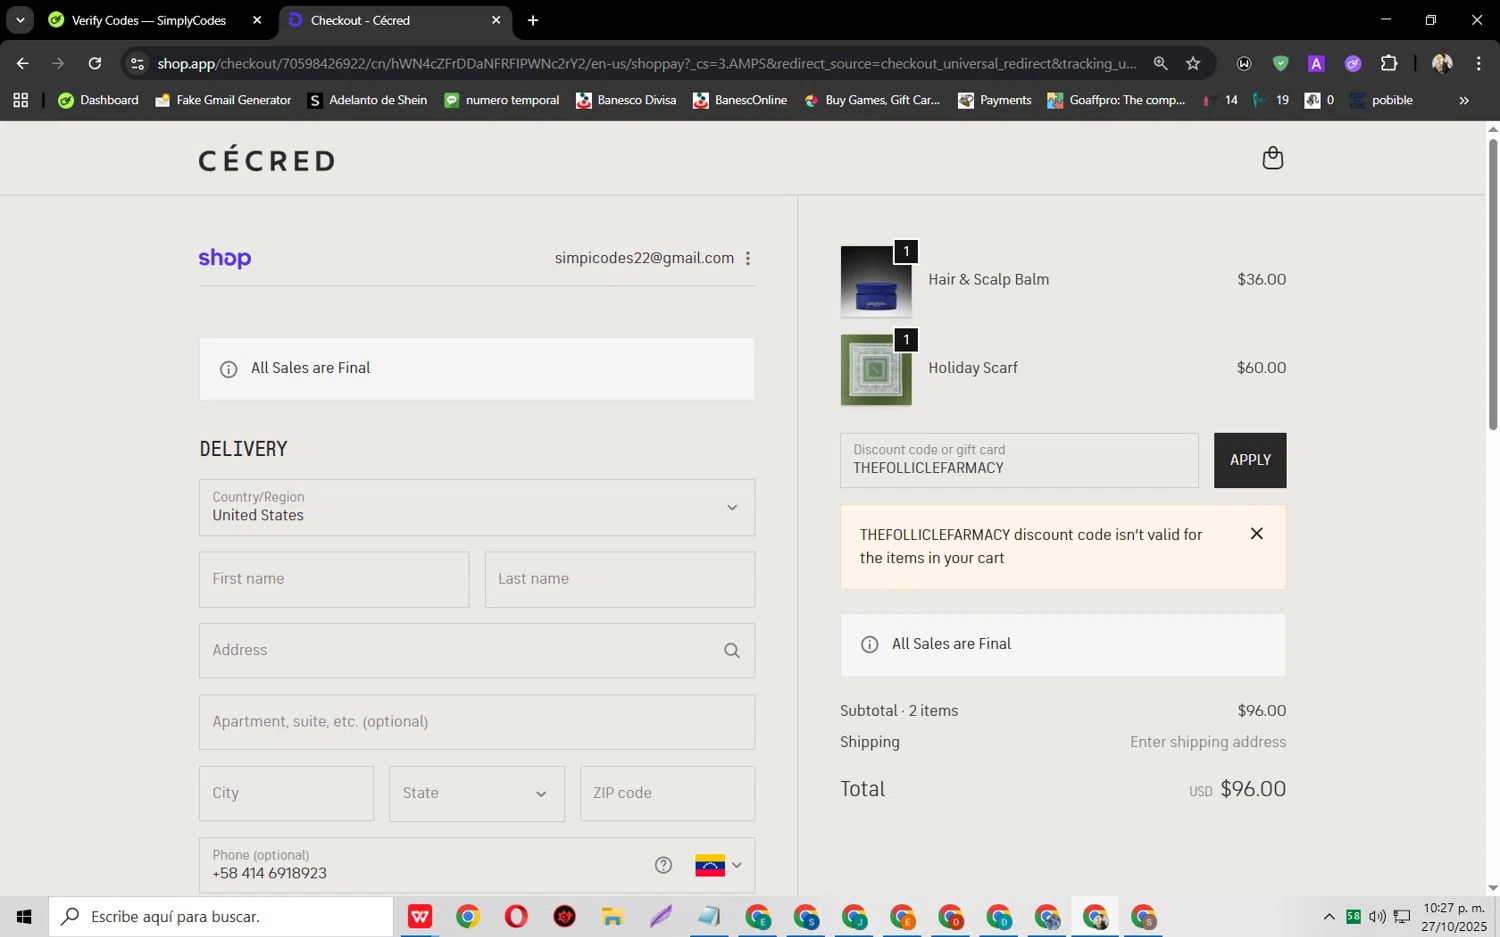Click the Hair & Scalp Balm thumbnail
The width and height of the screenshot is (1500, 937).
[x=876, y=282]
